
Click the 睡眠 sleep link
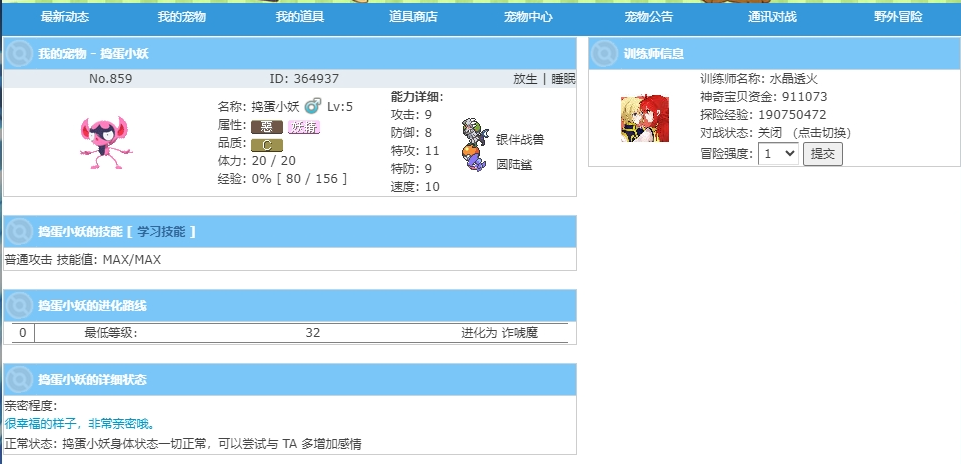563,79
